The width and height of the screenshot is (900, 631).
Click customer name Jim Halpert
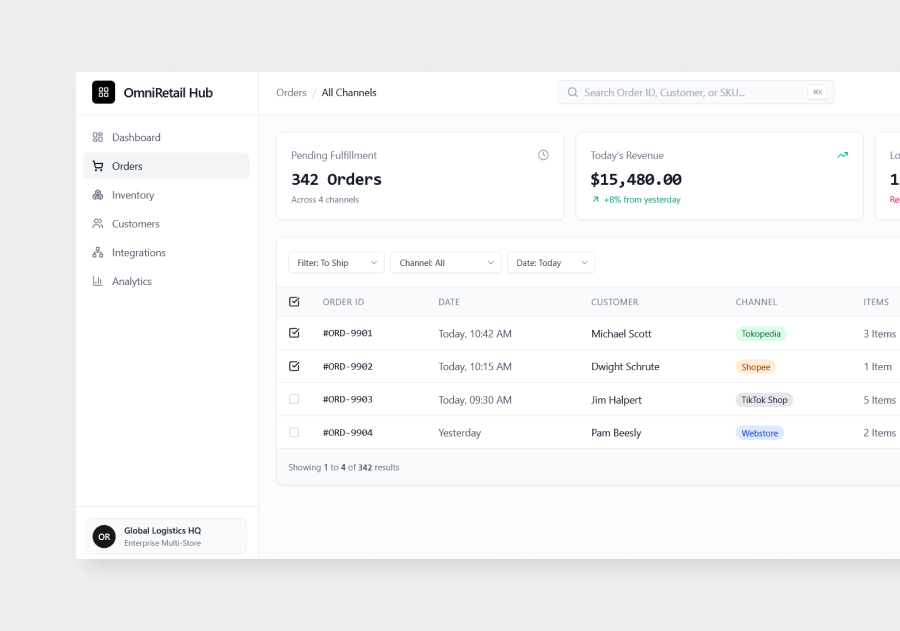[616, 400]
